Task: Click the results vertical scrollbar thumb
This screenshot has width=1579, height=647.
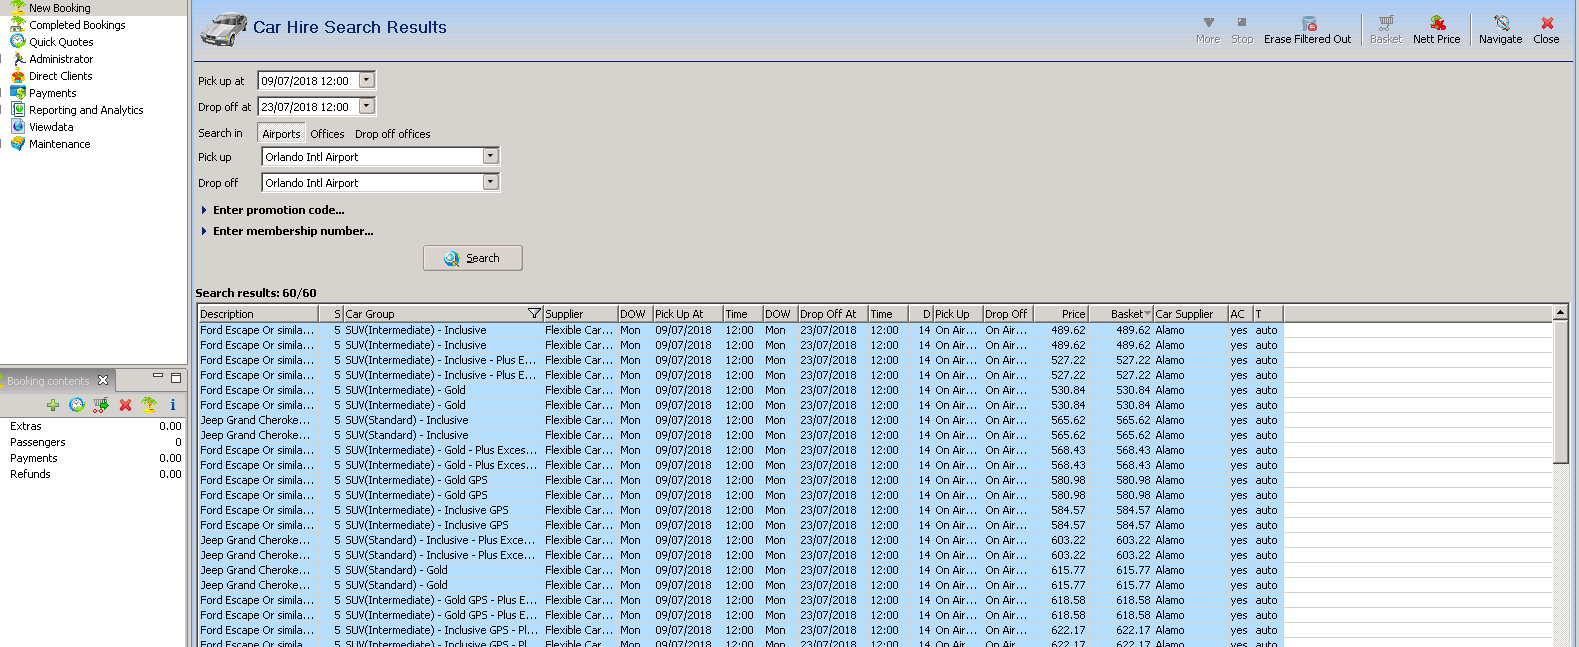Action: pos(1560,392)
